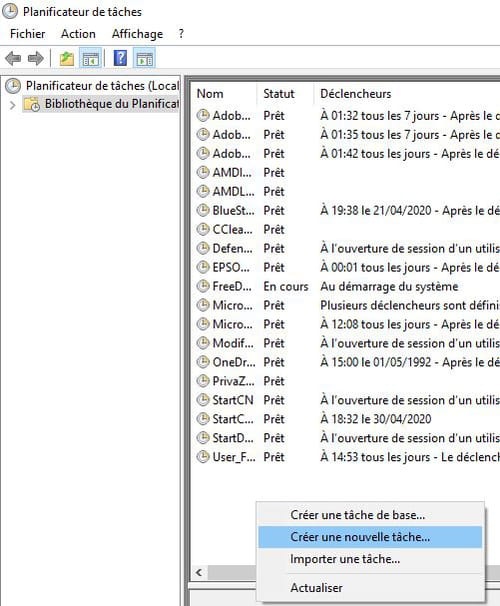Image resolution: width=500 pixels, height=606 pixels.
Task: Toggle the Action pane toolbar icon
Action: pyautogui.click(x=145, y=59)
